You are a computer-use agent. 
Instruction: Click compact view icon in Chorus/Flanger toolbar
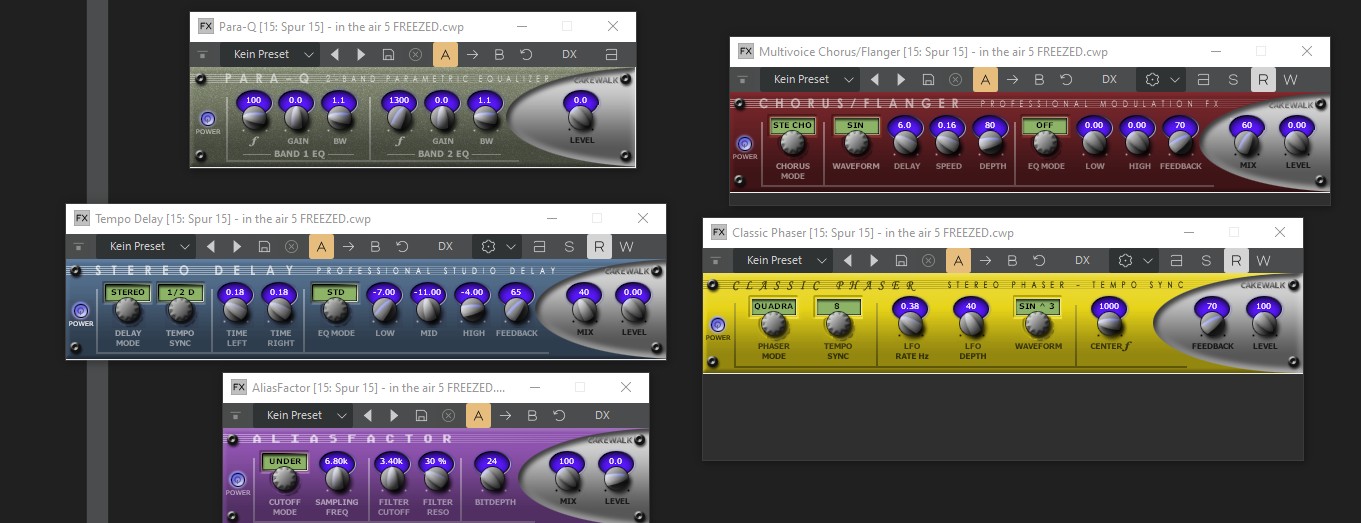(x=1204, y=80)
